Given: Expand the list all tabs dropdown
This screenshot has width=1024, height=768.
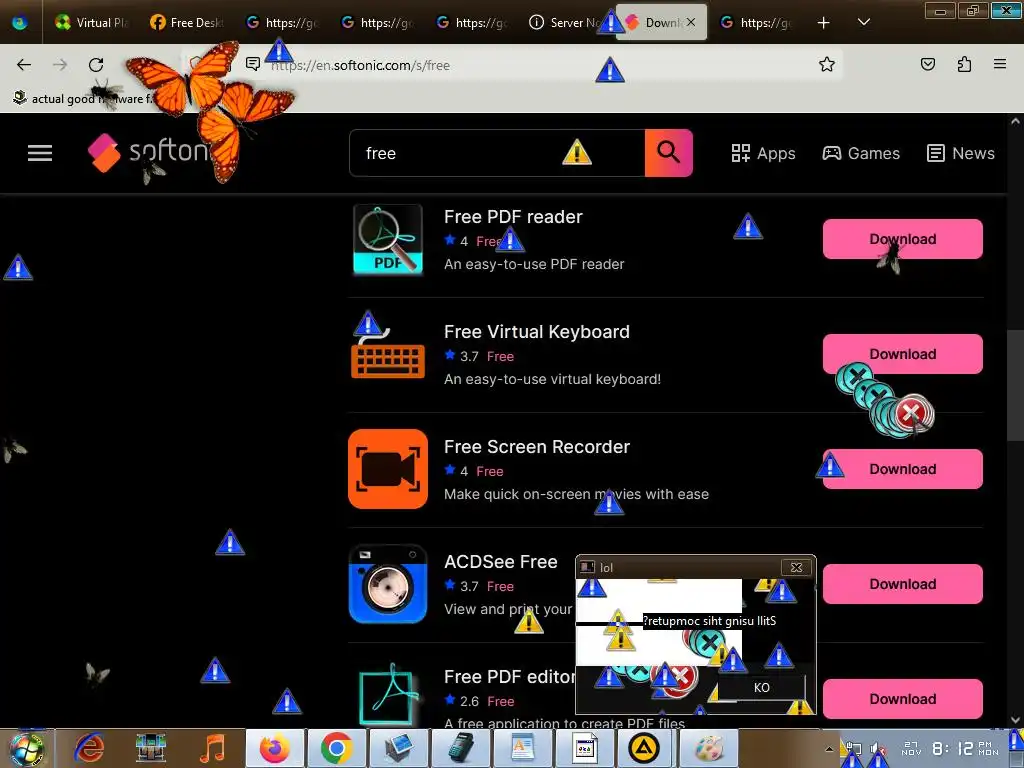Looking at the screenshot, I should [863, 22].
